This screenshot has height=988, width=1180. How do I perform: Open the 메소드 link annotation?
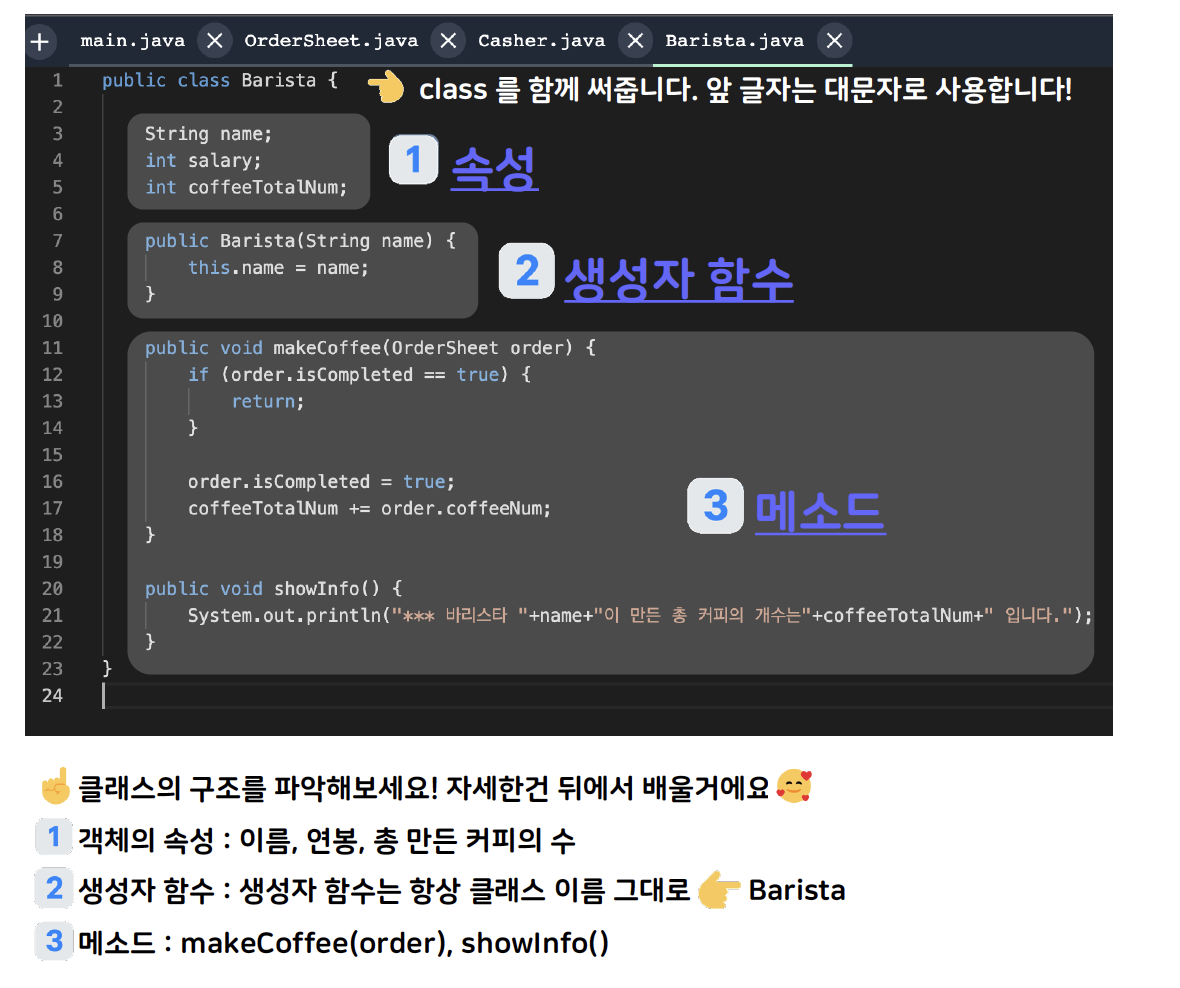click(820, 508)
